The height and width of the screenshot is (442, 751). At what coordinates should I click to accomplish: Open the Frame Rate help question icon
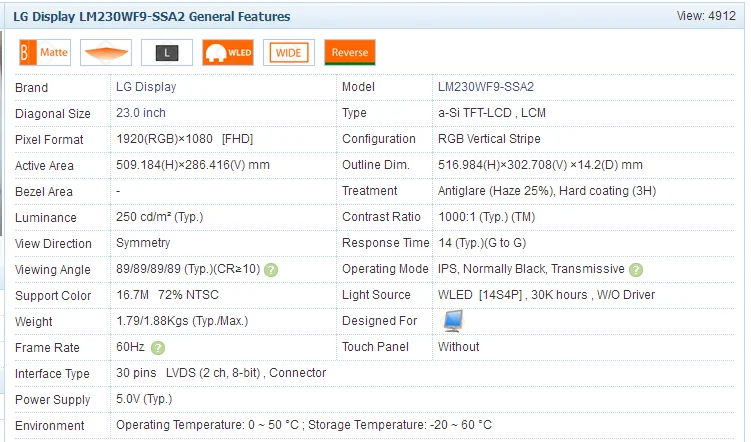point(158,348)
